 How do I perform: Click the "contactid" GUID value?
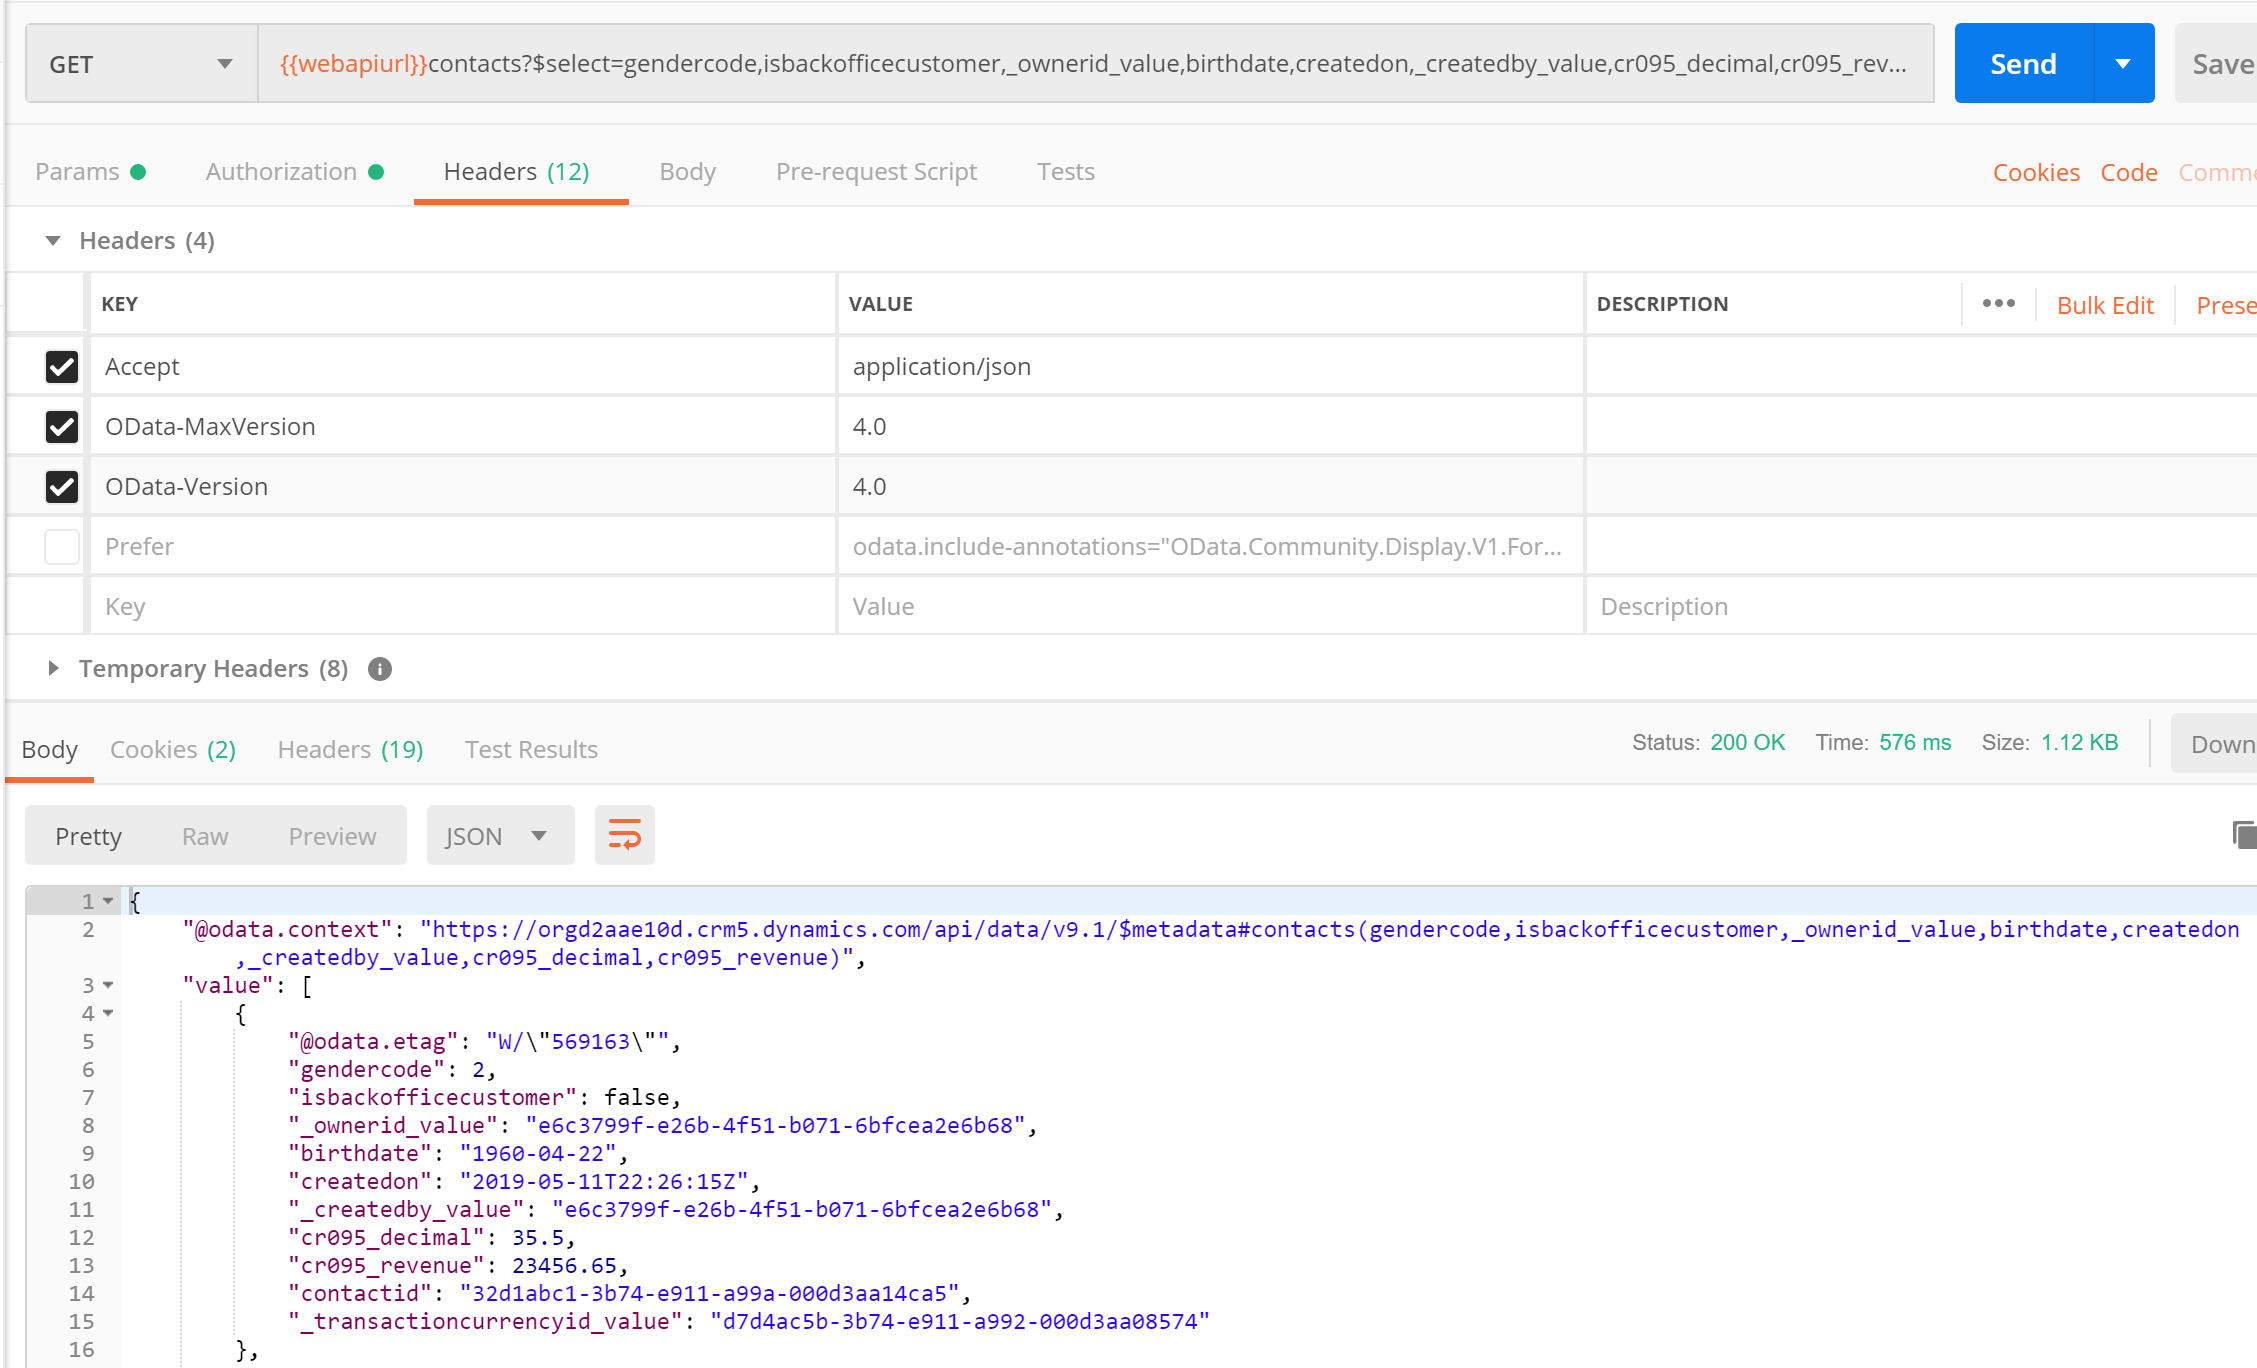pyautogui.click(x=710, y=1294)
